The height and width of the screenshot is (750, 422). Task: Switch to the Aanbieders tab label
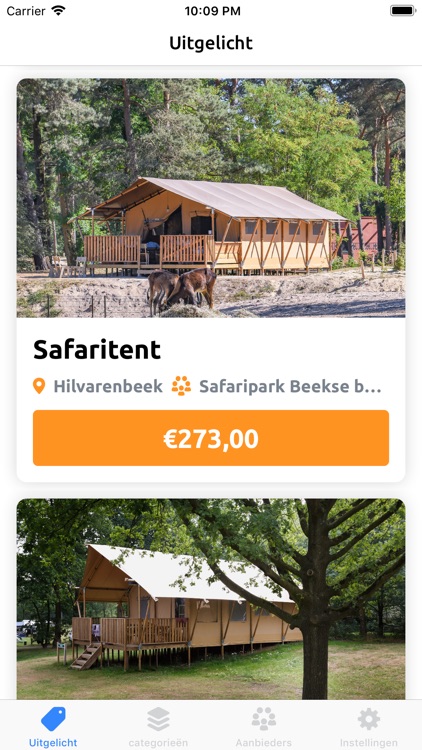point(264,743)
